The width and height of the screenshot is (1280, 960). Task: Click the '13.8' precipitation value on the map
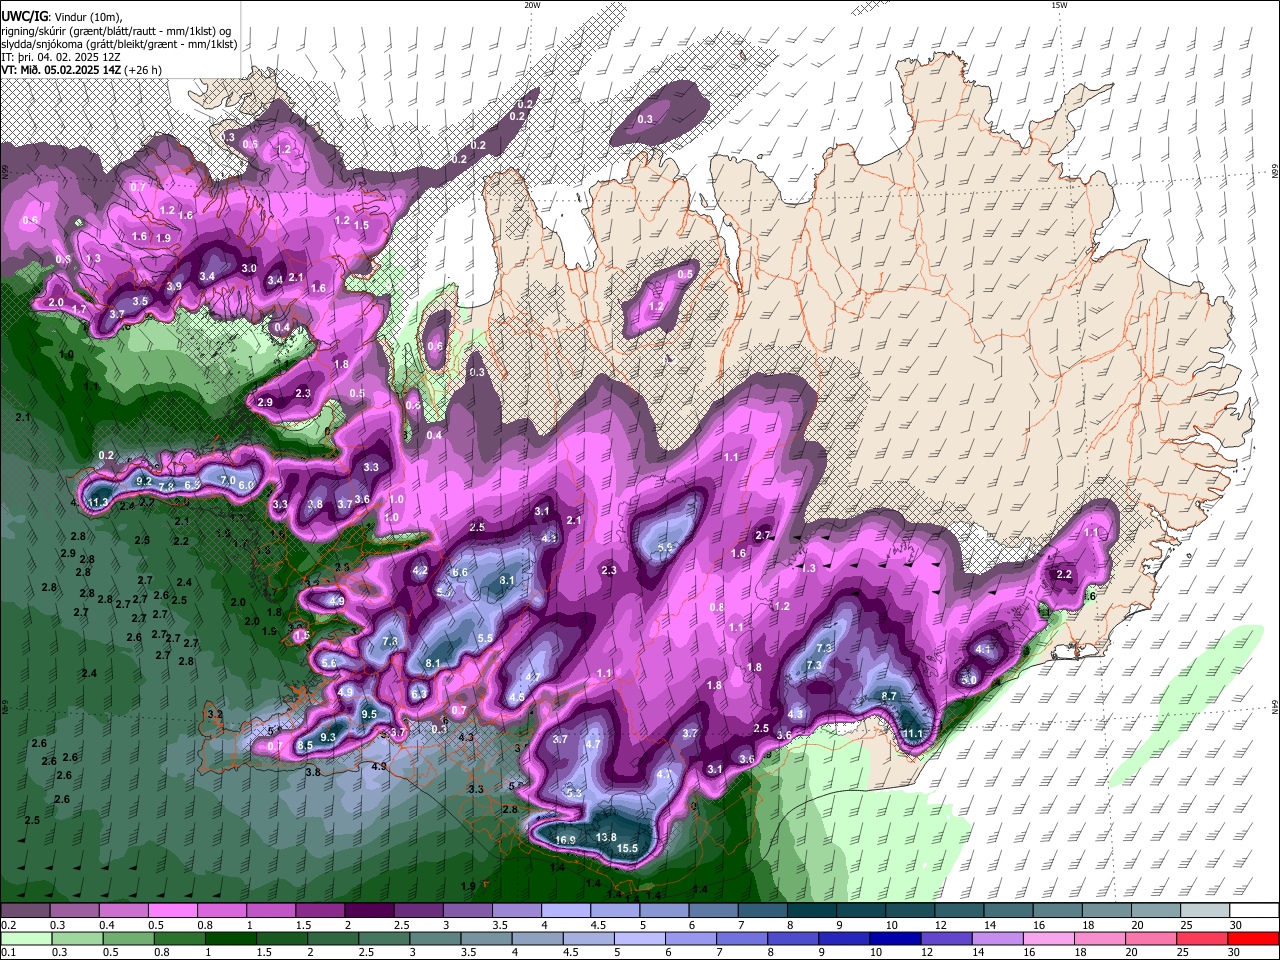606,837
